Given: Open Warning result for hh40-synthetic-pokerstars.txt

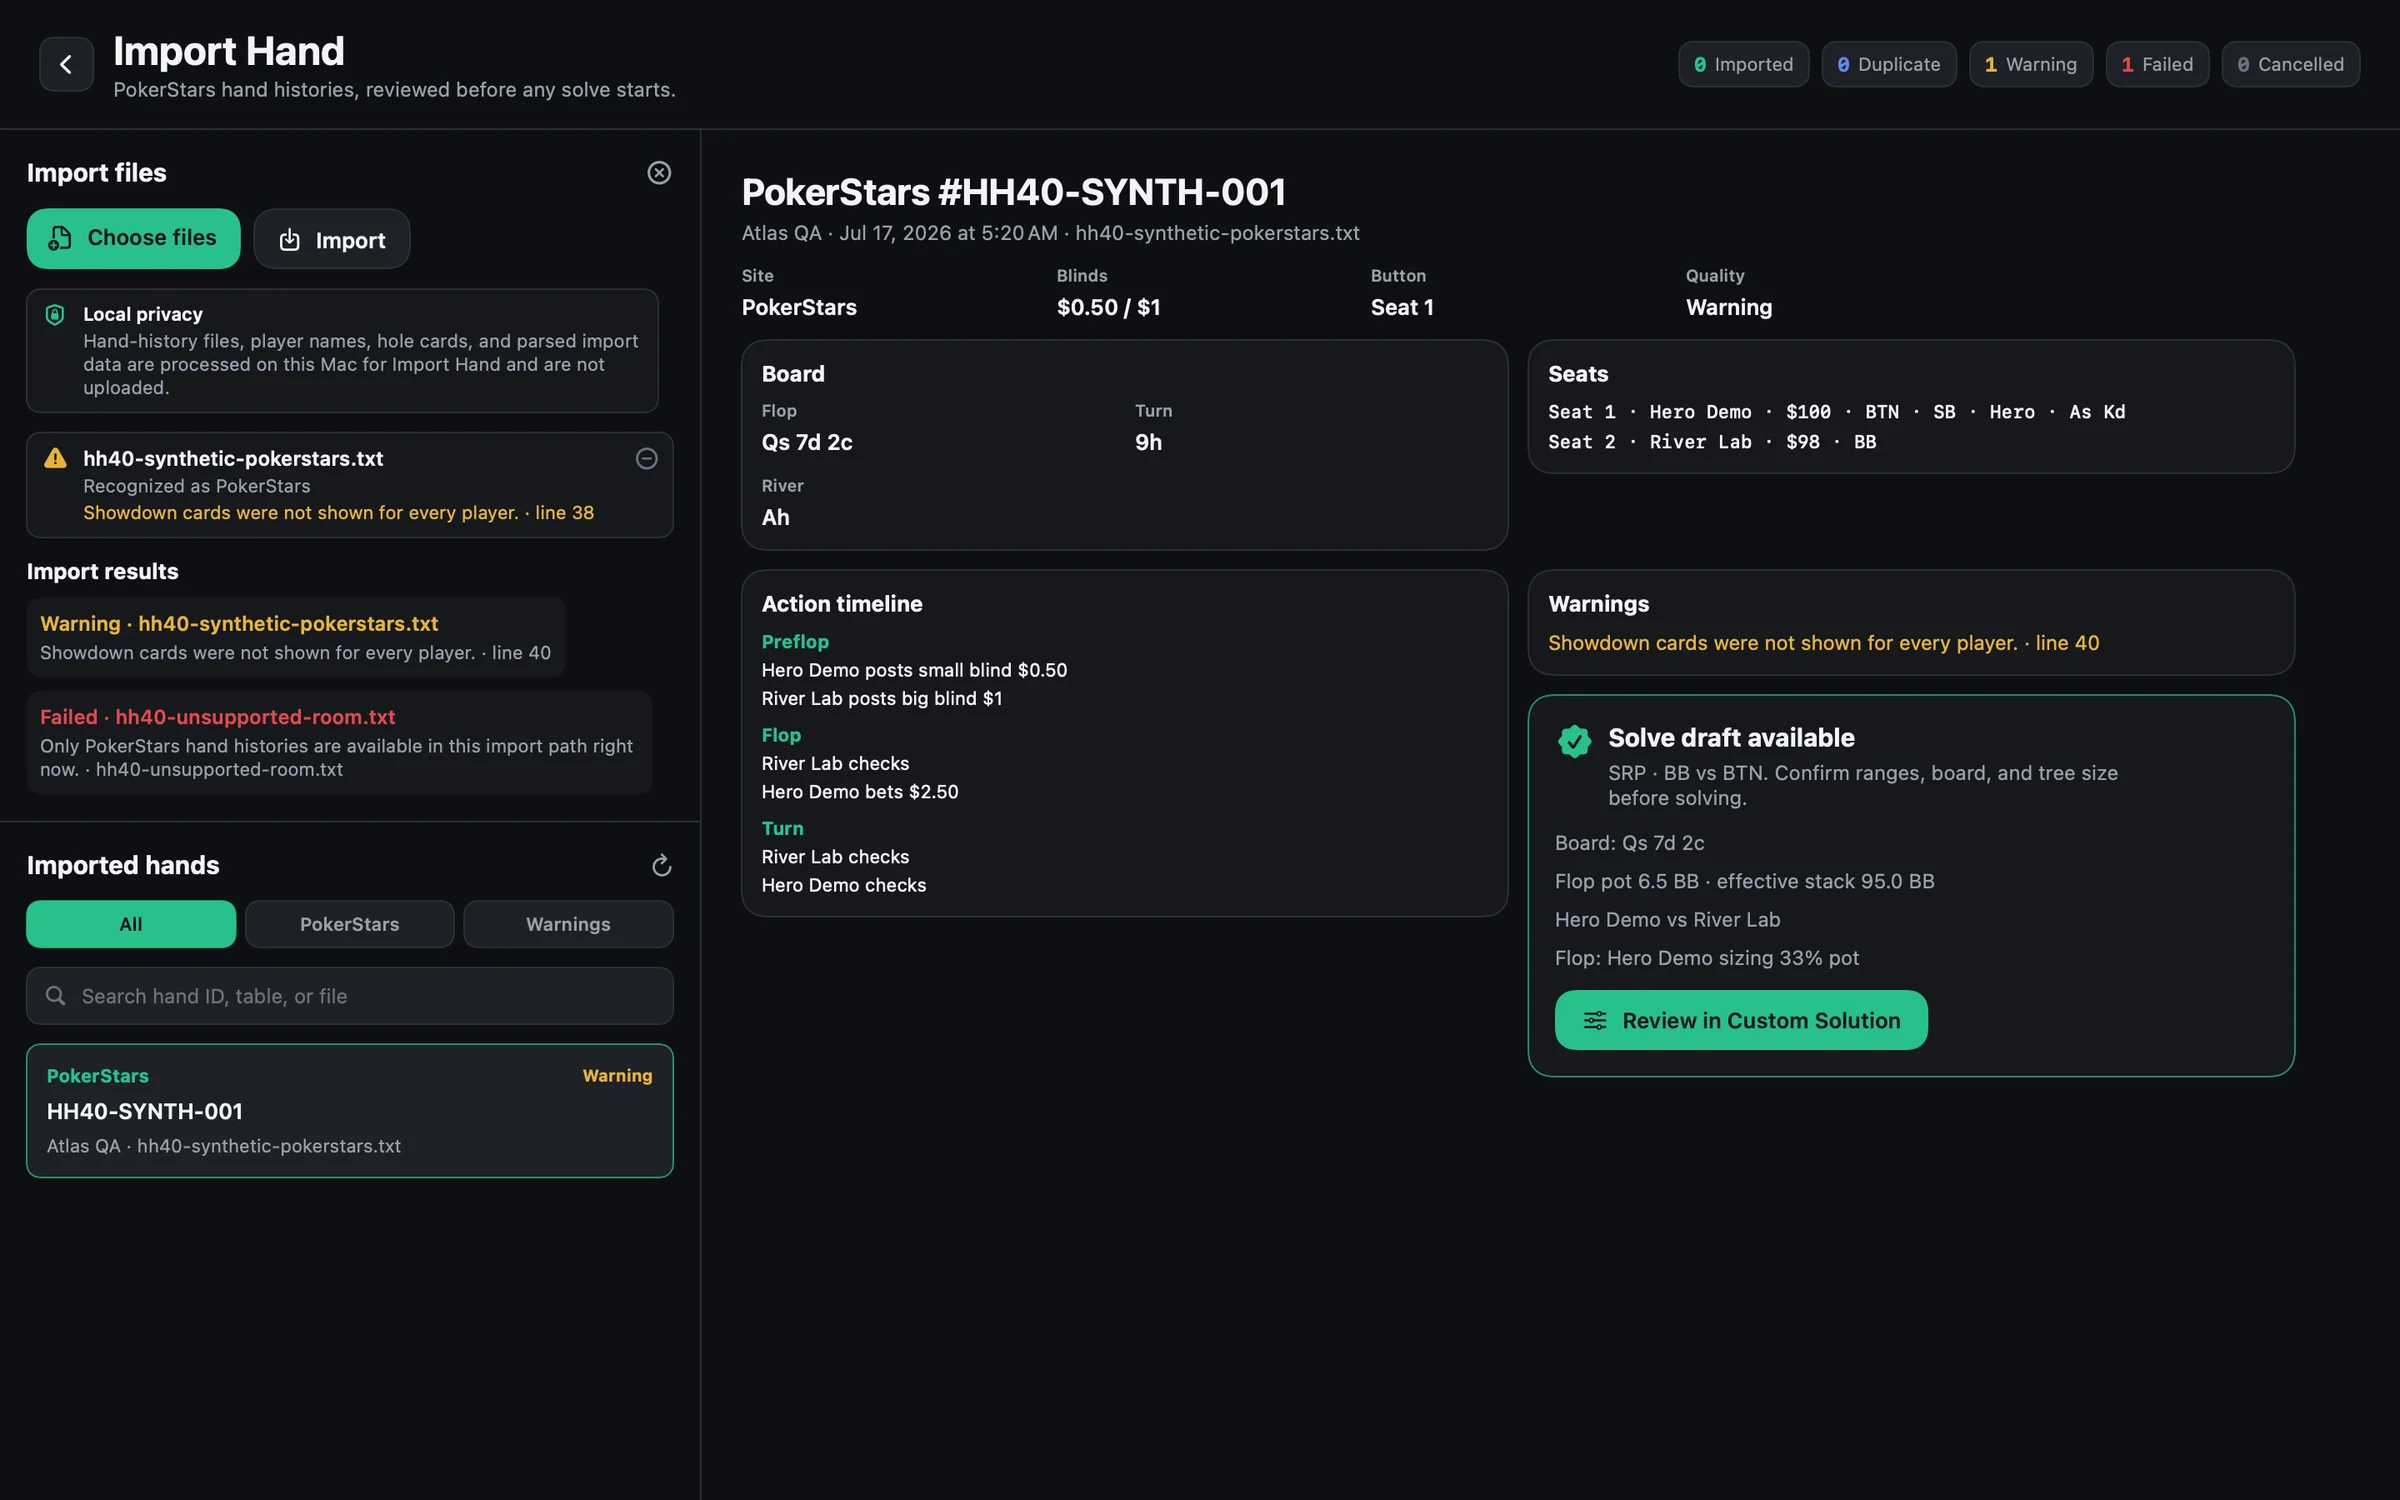Looking at the screenshot, I should pos(296,638).
